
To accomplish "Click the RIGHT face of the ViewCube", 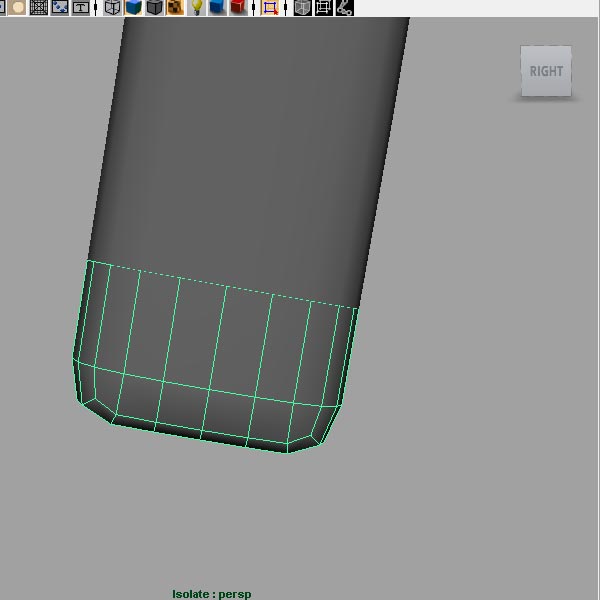I will tap(546, 71).
